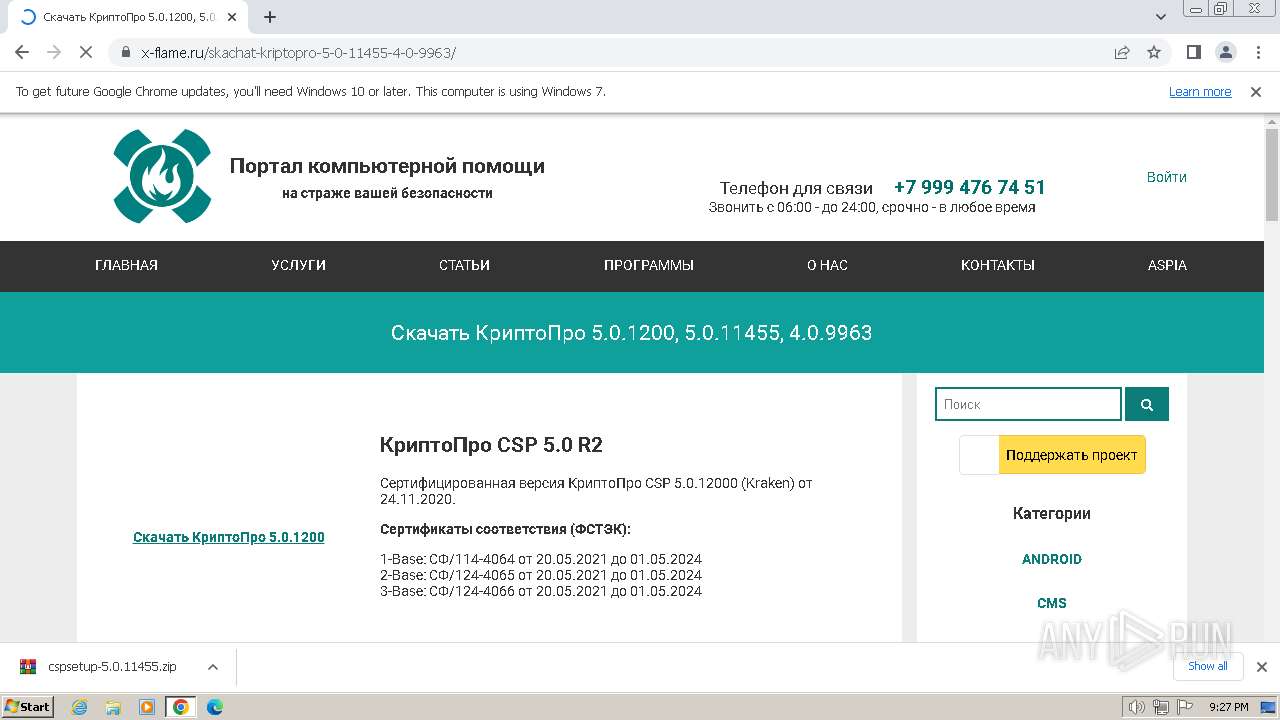Download via Скачать КриптоПро 5.0.1200 link
Image resolution: width=1280 pixels, height=720 pixels.
pyautogui.click(x=229, y=537)
